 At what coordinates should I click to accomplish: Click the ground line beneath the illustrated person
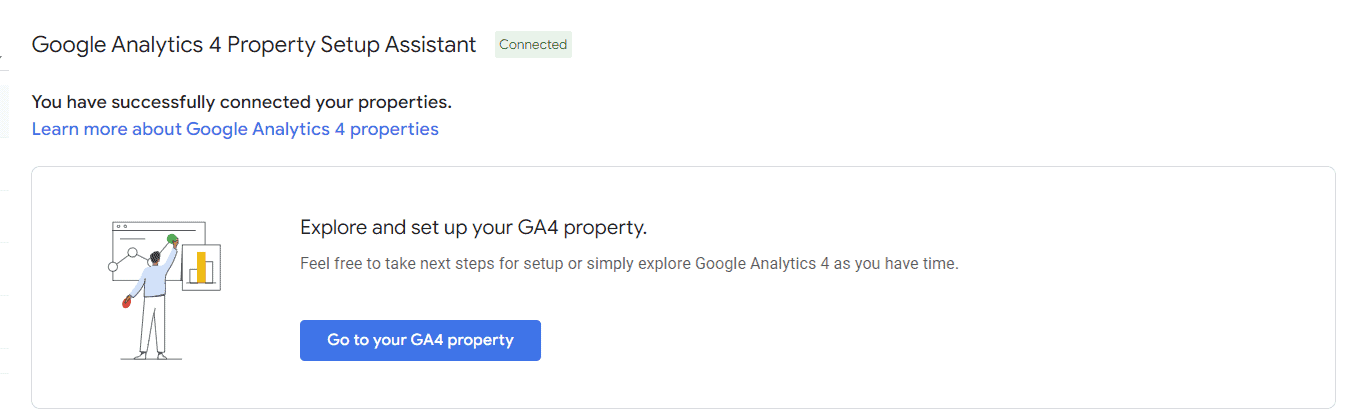coord(151,358)
